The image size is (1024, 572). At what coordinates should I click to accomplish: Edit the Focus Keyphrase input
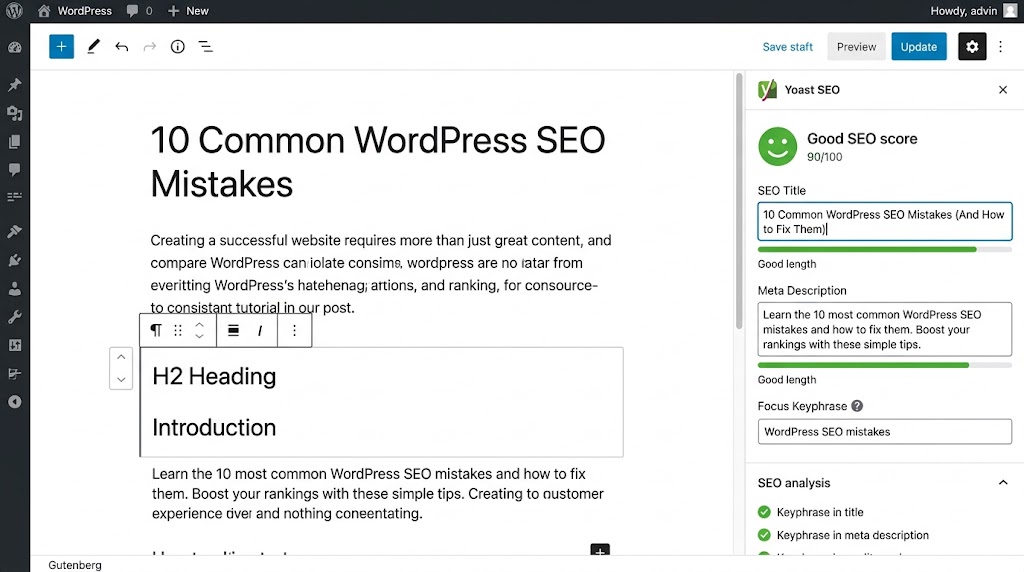click(885, 432)
